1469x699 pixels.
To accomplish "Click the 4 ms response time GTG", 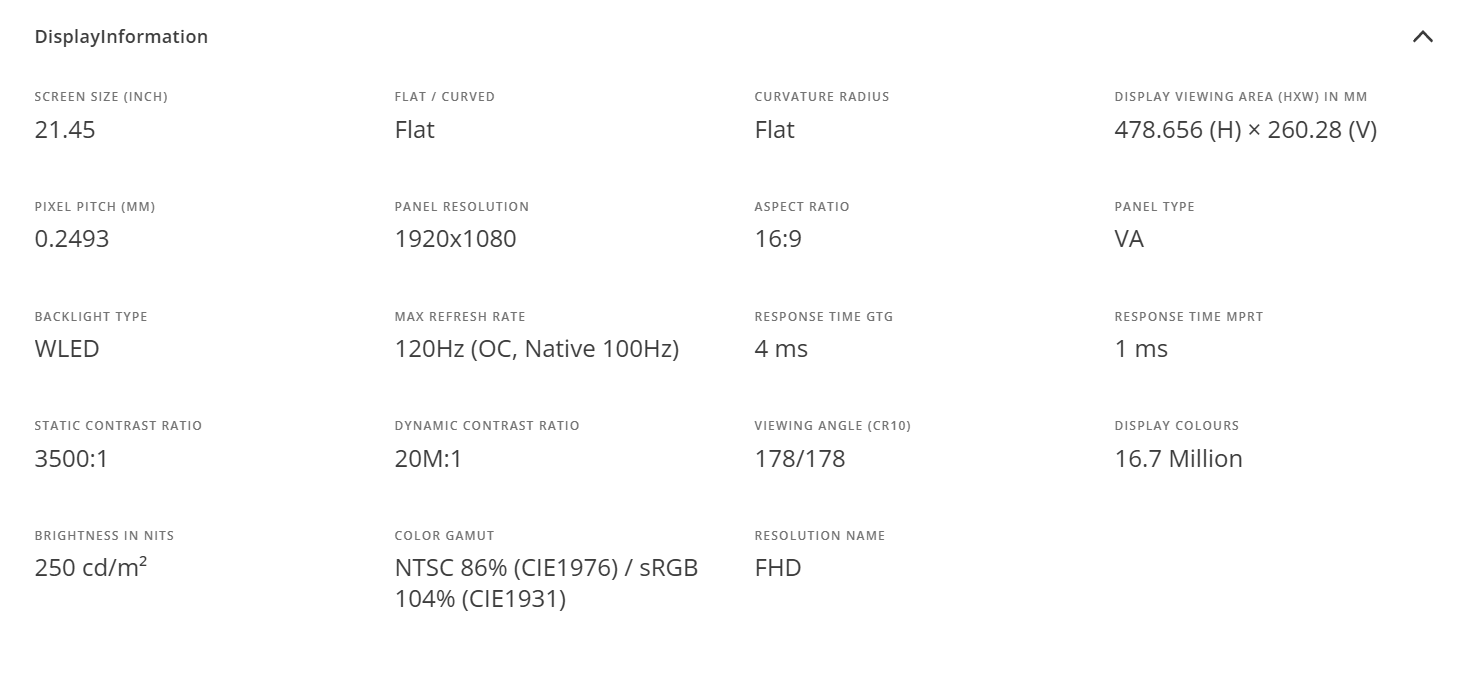I will pos(781,349).
